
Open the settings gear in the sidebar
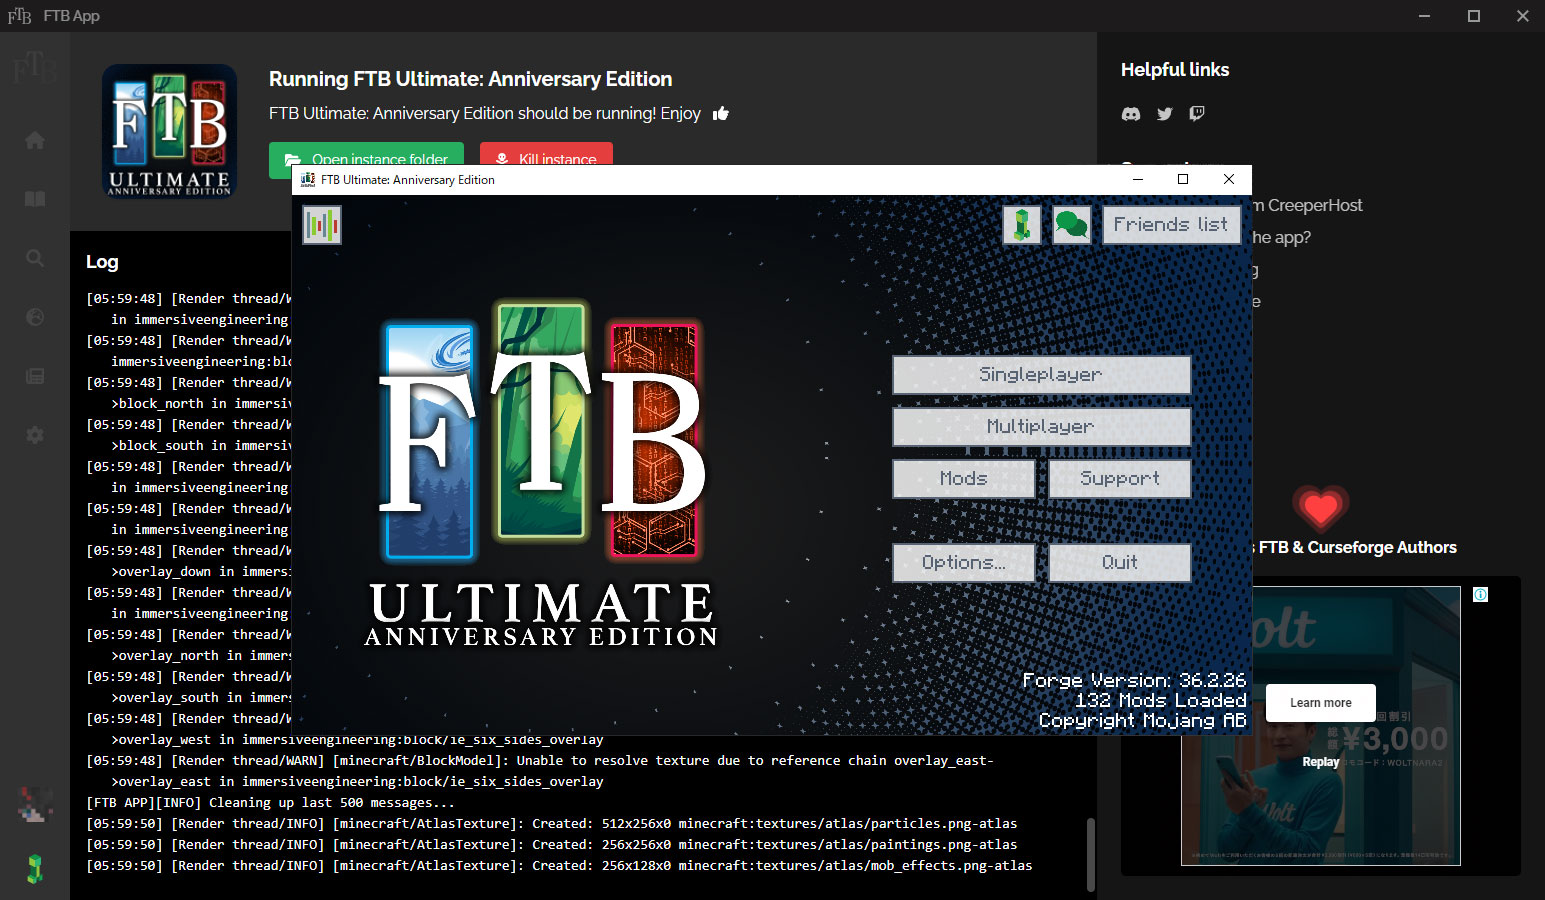pyautogui.click(x=35, y=435)
